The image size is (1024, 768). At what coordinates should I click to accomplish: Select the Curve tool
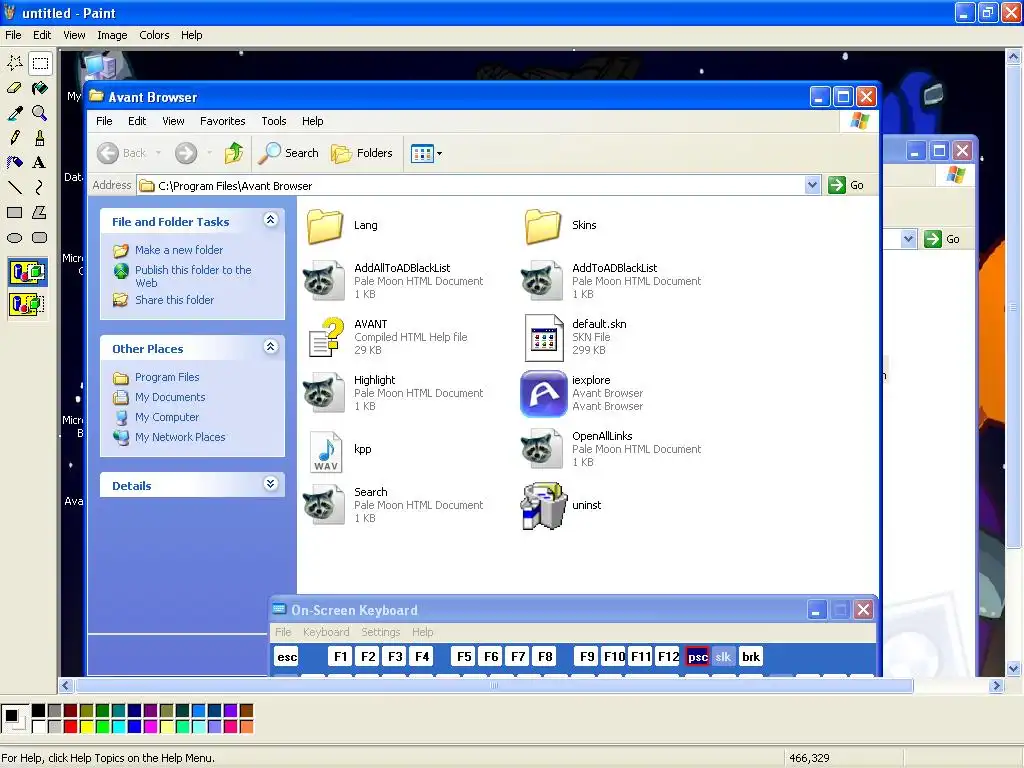point(40,187)
